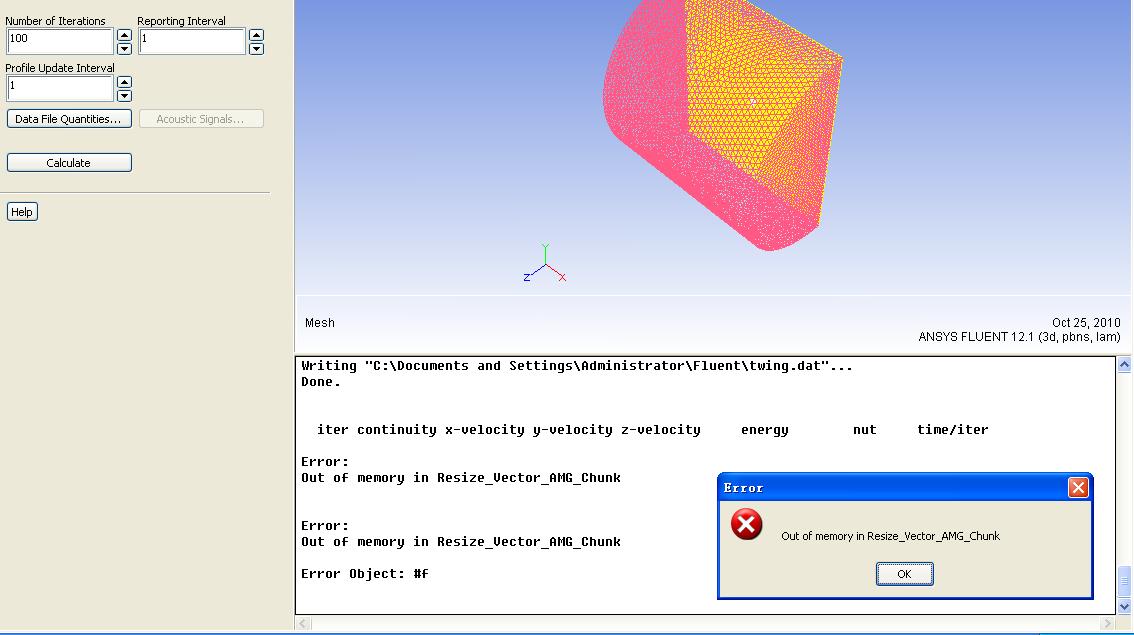Screen dimensions: 1134x635
Task: Open the Help for this panel
Action: tap(22, 212)
